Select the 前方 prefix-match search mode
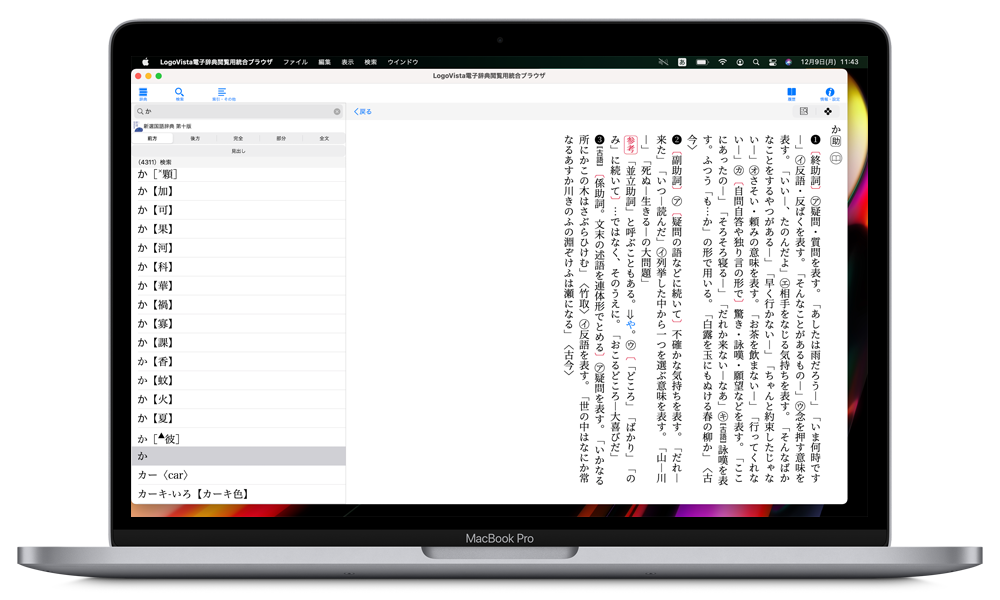The width and height of the screenshot is (1000, 600). (x=152, y=138)
